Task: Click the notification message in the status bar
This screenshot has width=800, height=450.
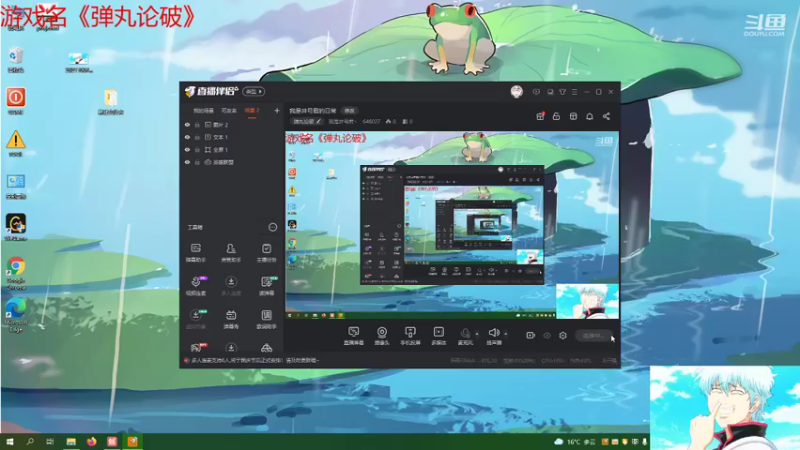Action: point(255,360)
